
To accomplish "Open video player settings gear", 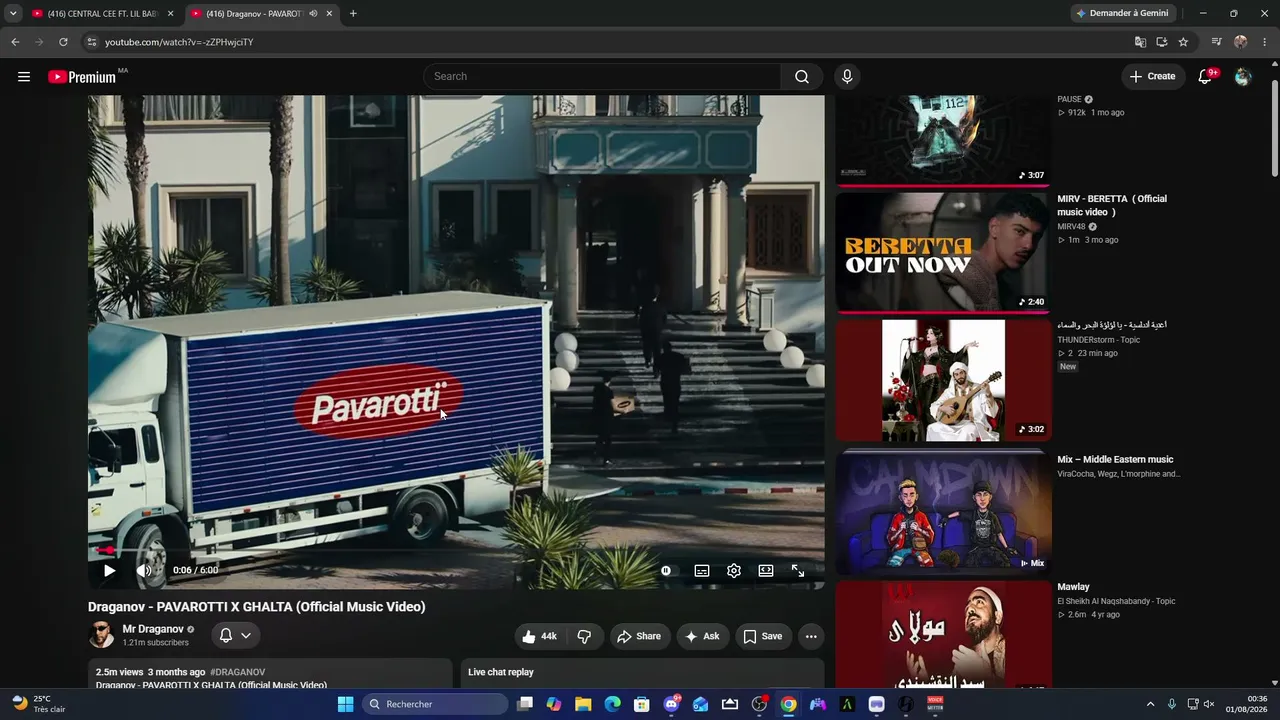I will tap(734, 570).
